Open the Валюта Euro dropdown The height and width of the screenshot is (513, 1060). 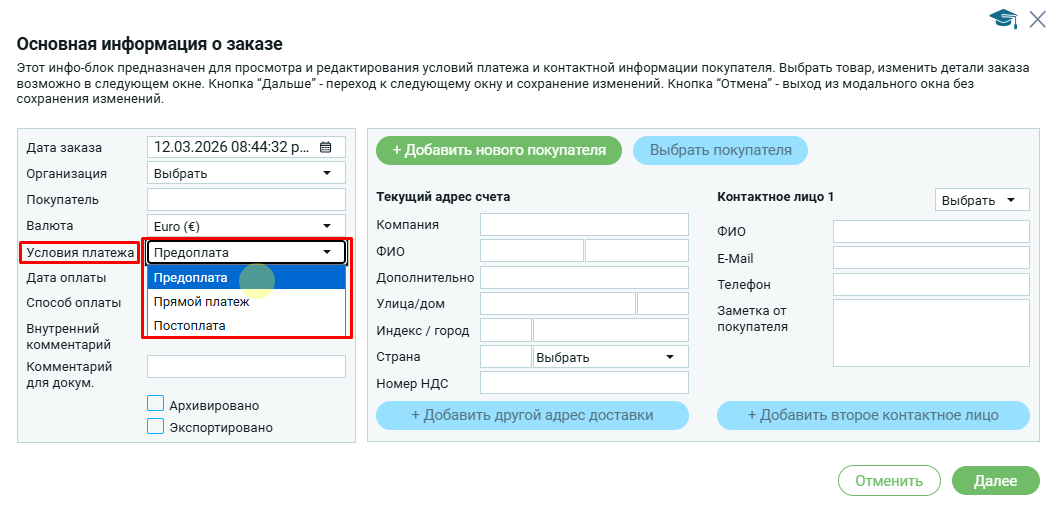(246, 226)
